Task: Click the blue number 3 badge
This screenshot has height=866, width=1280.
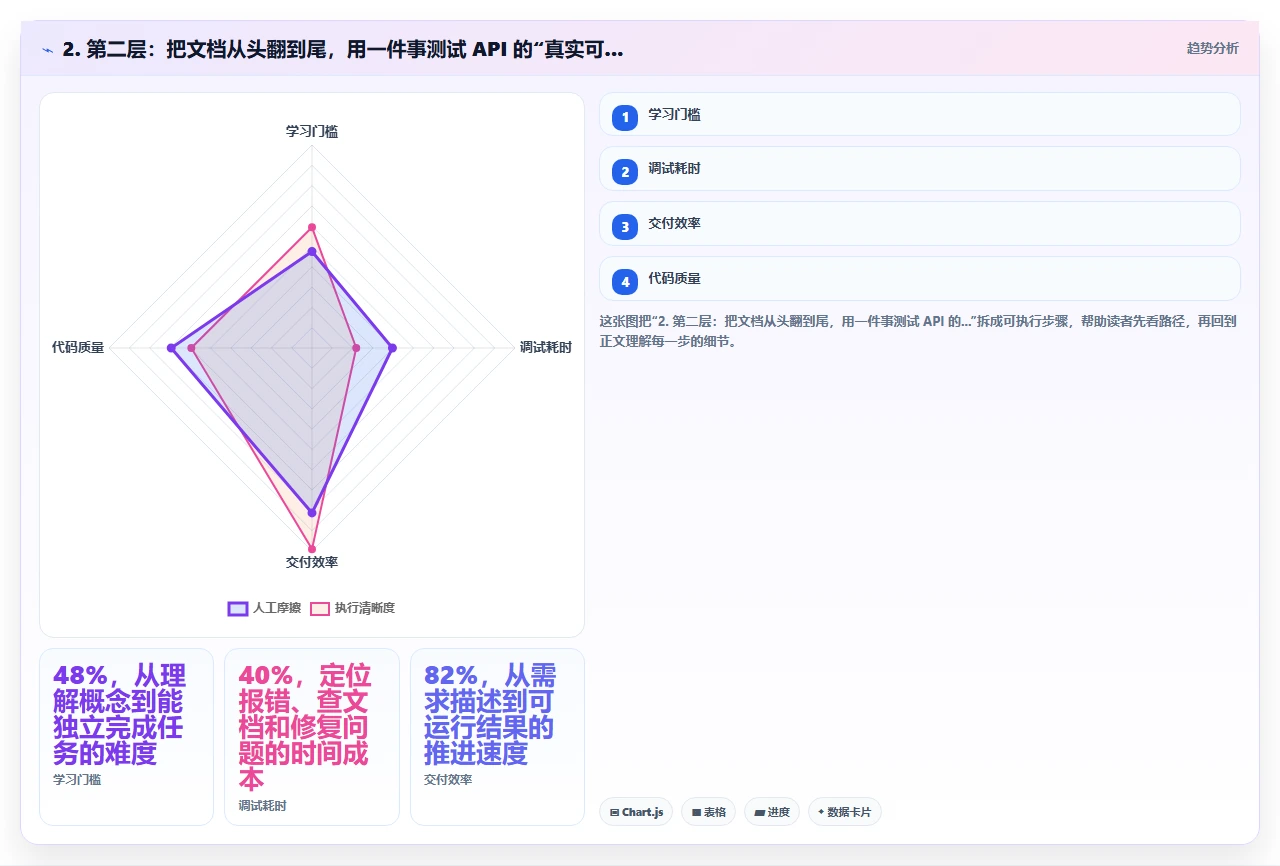Action: point(625,226)
